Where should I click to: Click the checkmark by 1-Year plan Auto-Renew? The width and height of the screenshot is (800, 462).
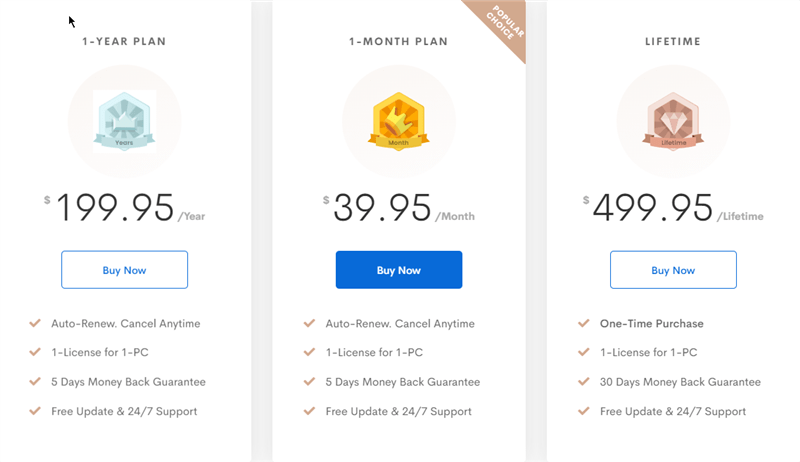35,323
